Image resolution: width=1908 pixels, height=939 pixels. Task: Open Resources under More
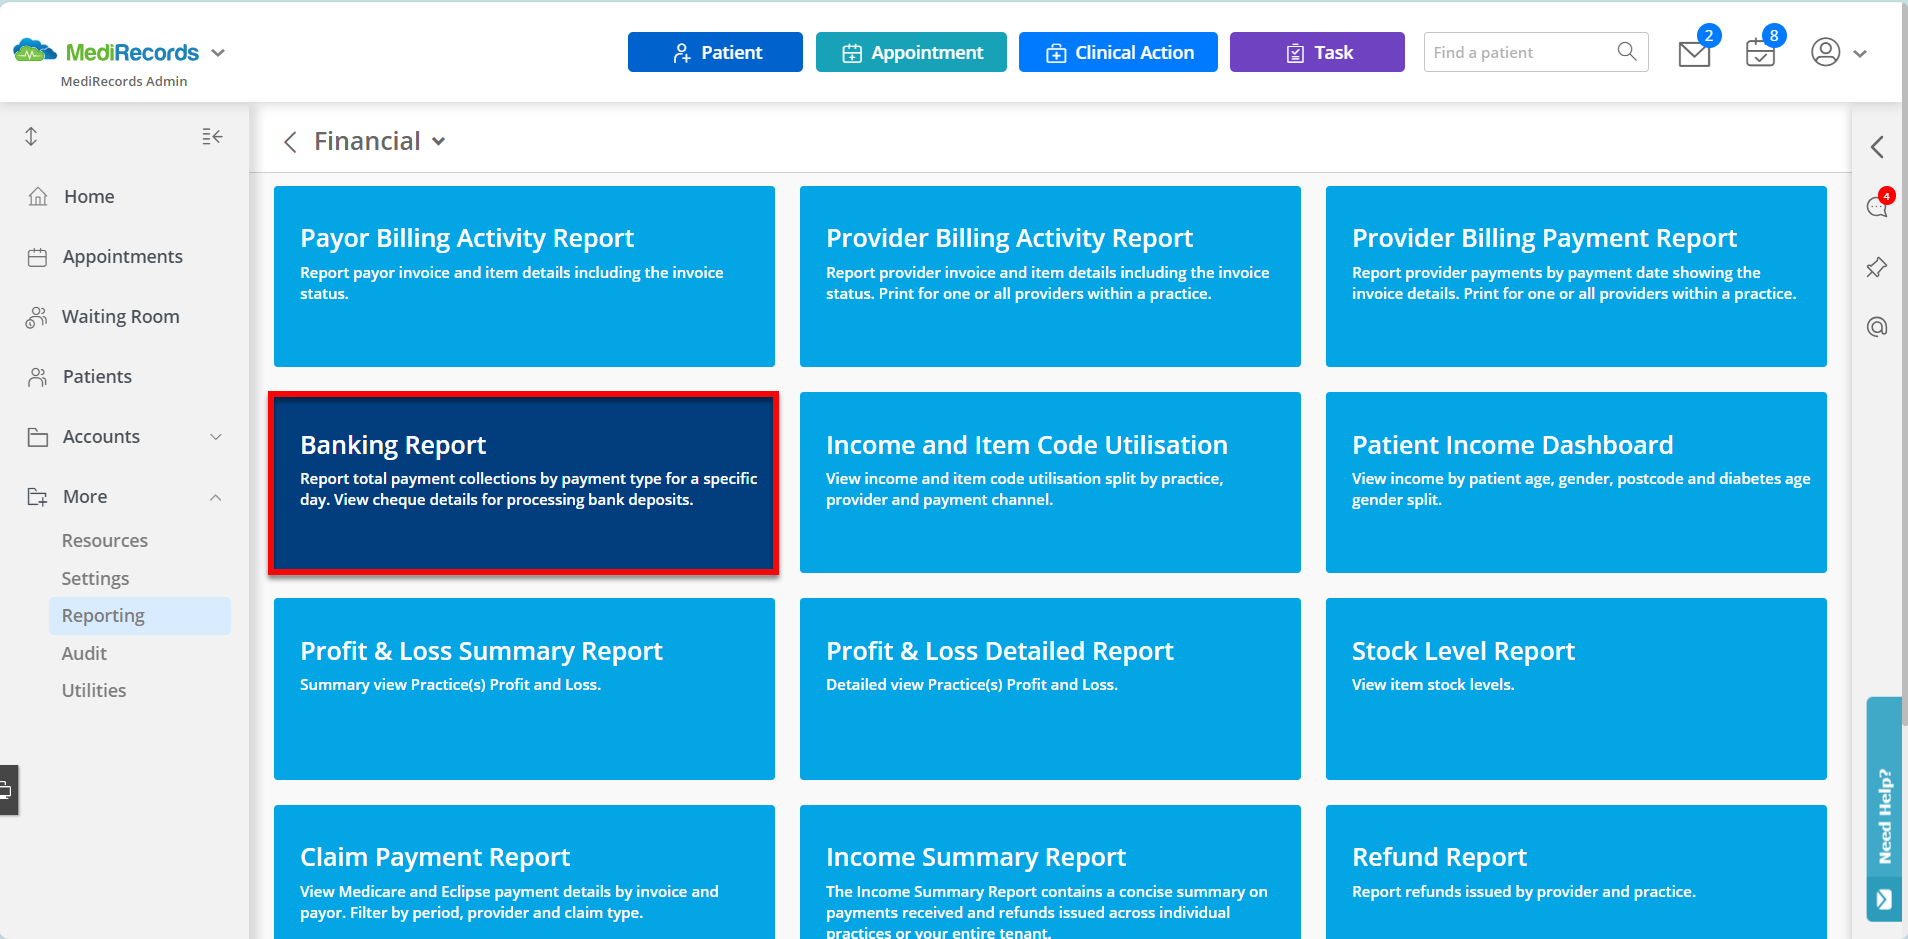coord(104,541)
